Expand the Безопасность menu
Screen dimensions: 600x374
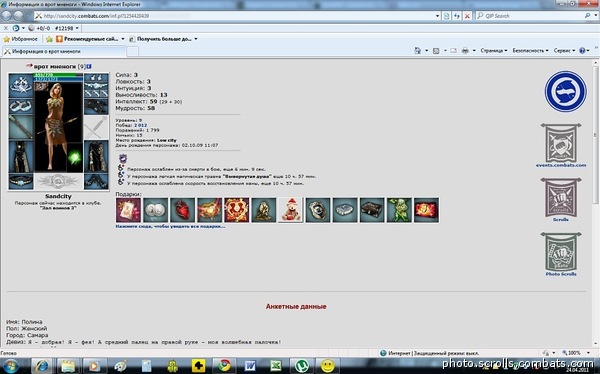[530, 51]
